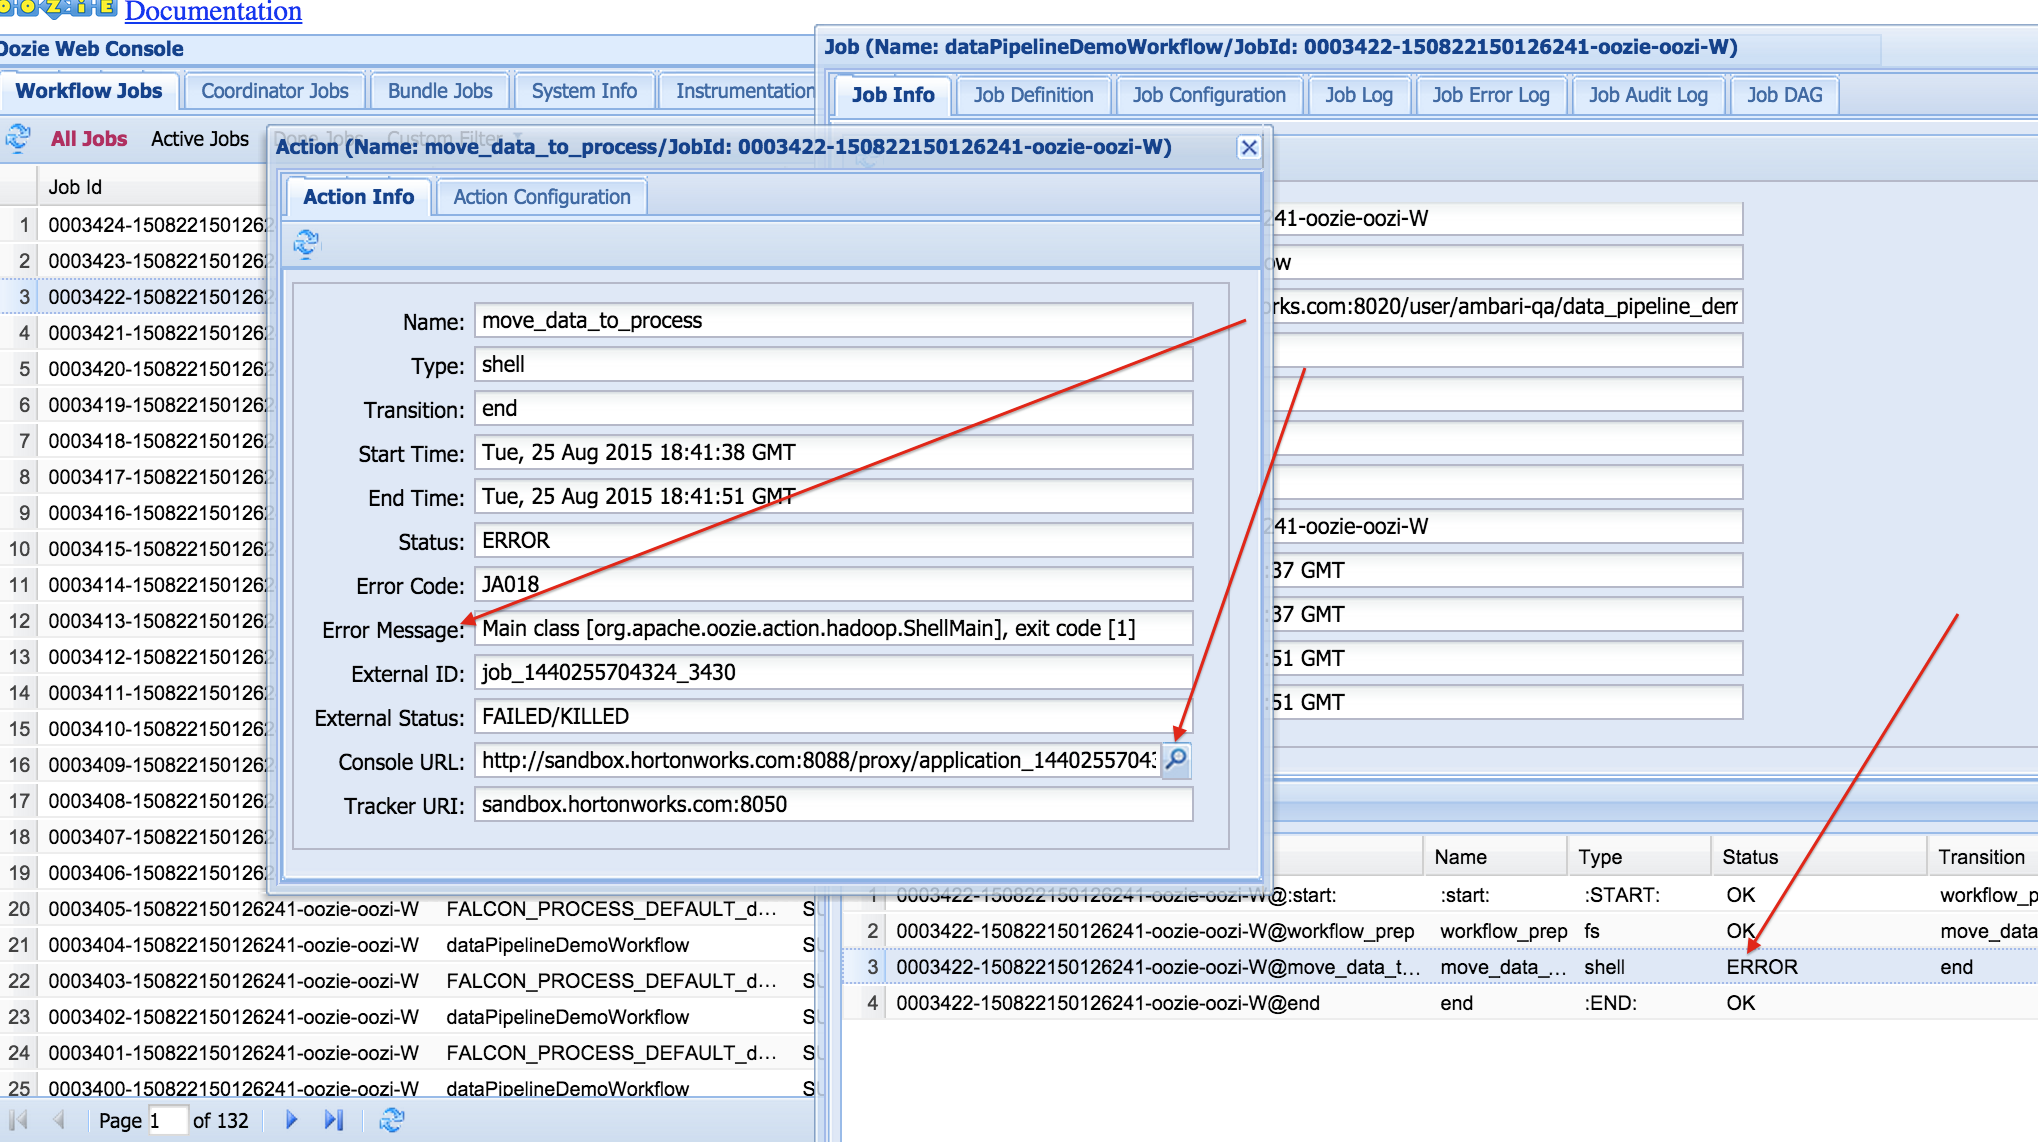The width and height of the screenshot is (2038, 1142).
Task: Filter to show Active Jobs
Action: pyautogui.click(x=199, y=139)
